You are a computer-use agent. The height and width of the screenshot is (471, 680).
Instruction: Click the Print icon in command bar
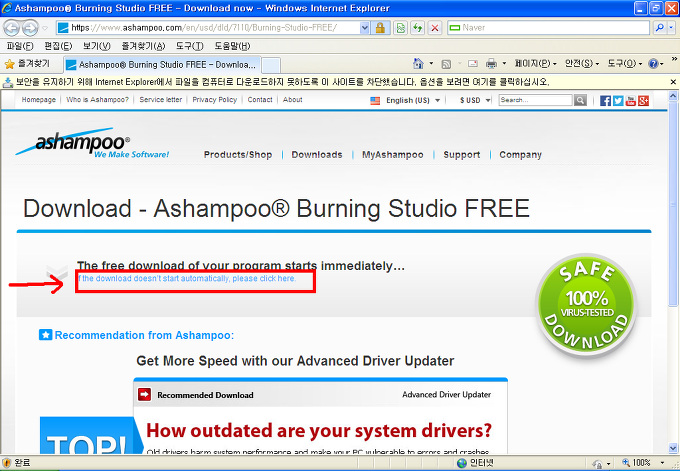click(x=491, y=64)
